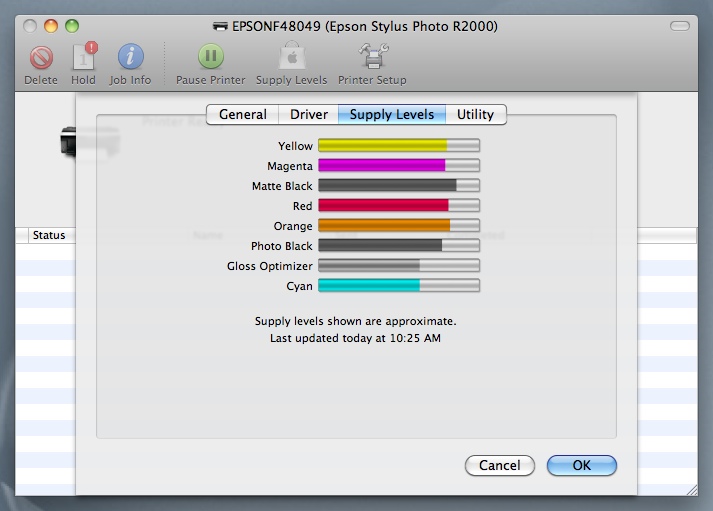This screenshot has height=511, width=713.
Task: Click the Cancel button
Action: coord(500,465)
